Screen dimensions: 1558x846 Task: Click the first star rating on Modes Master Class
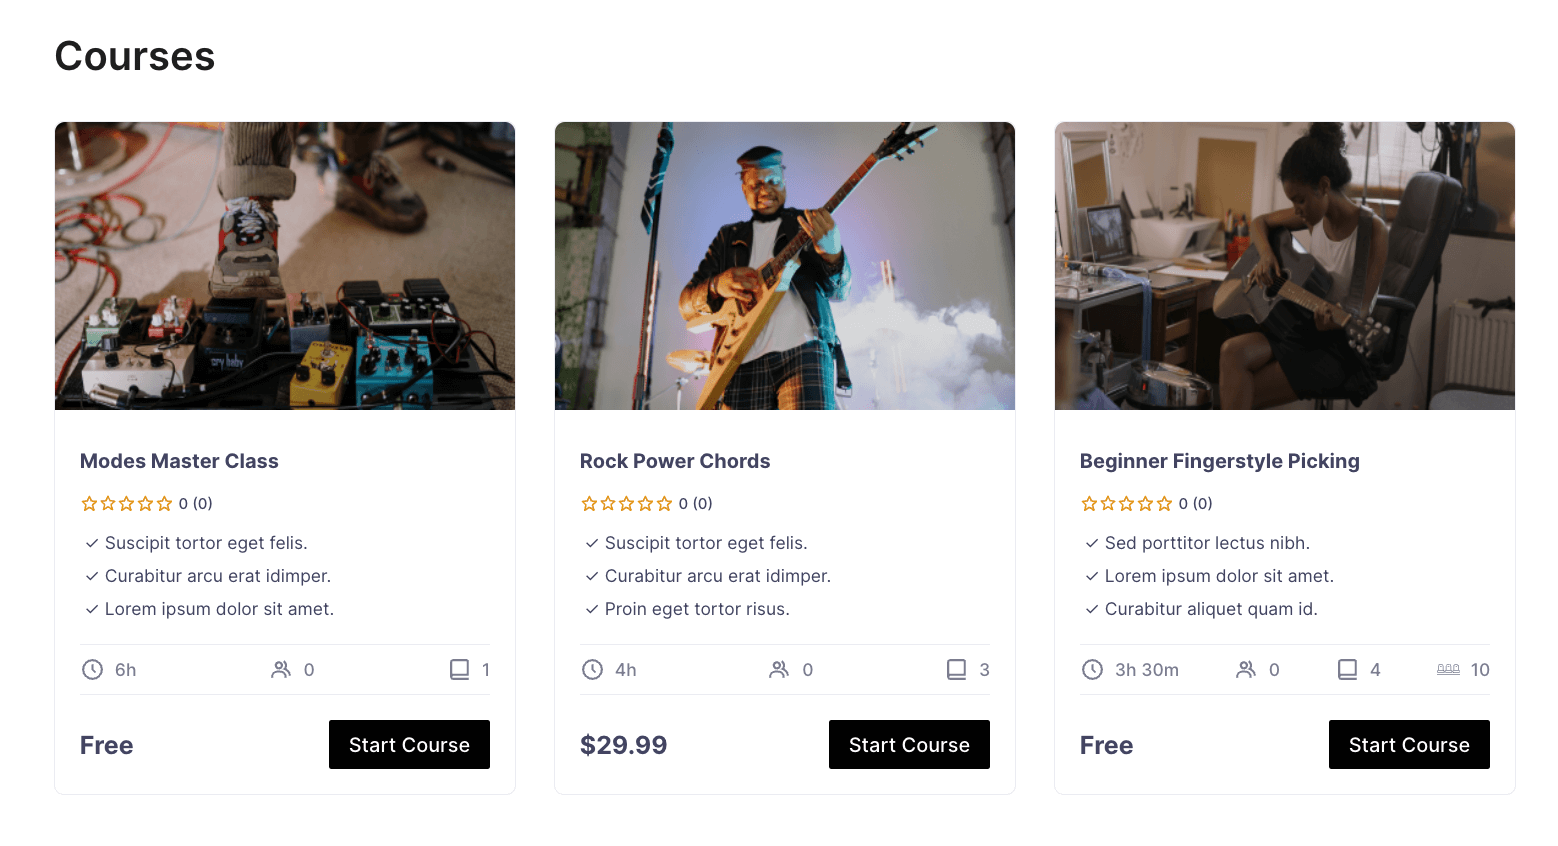89,503
